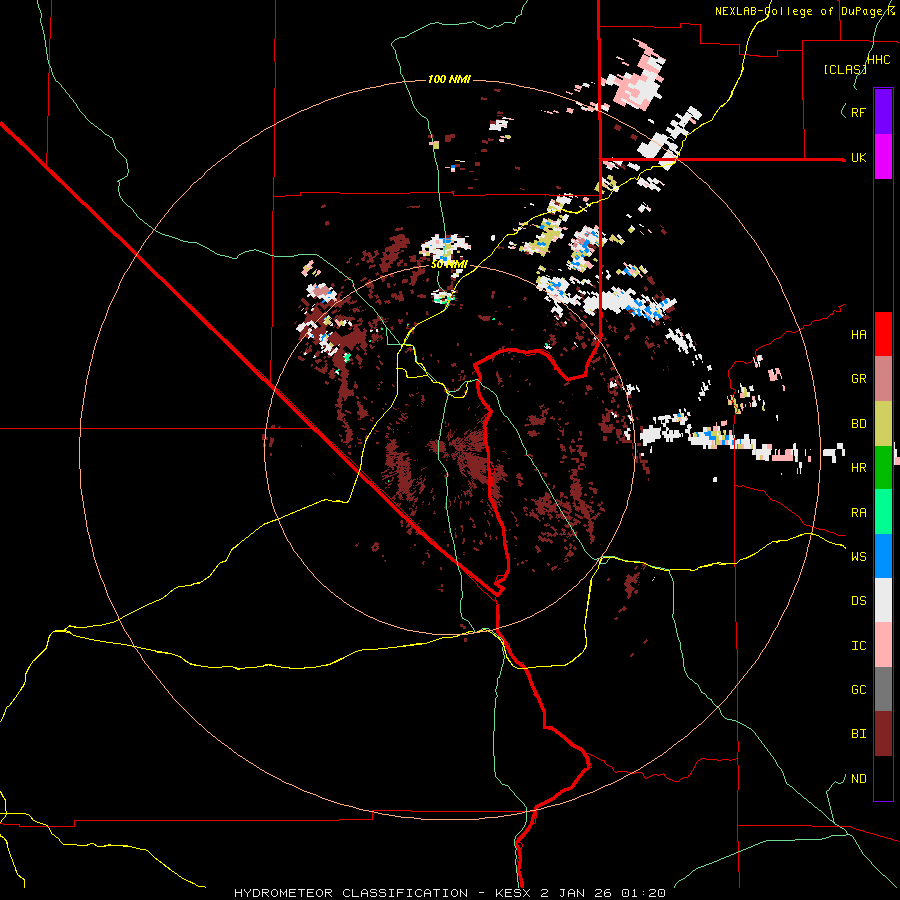
Task: Click the DS legend label
Action: click(858, 601)
